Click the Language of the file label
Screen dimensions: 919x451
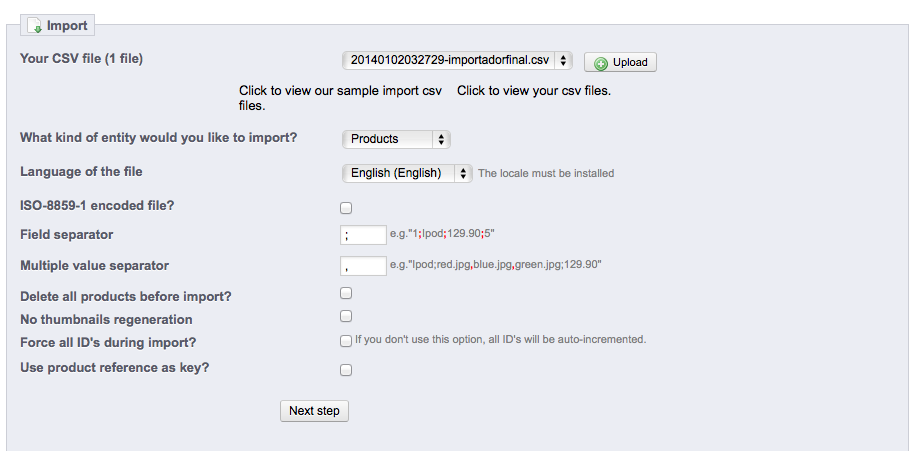(81, 172)
